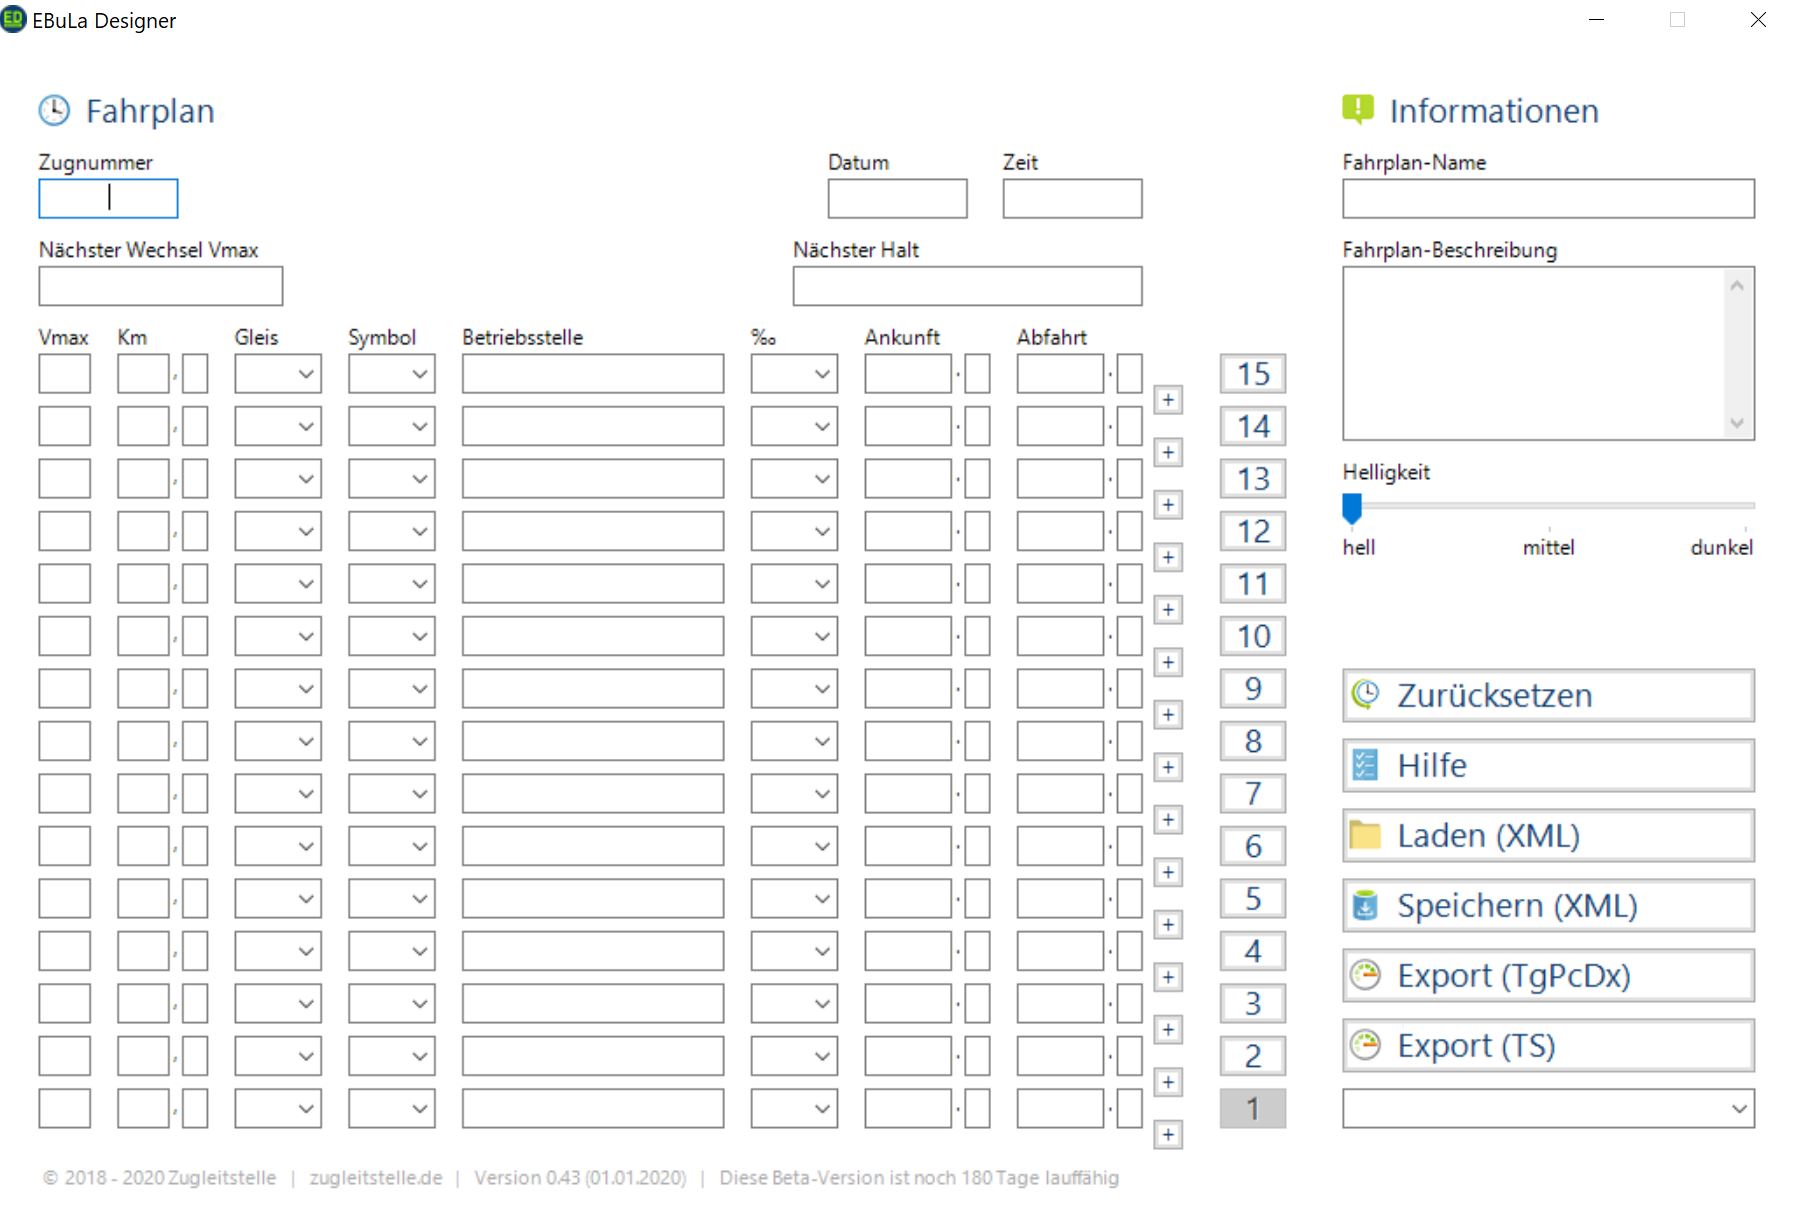
Task: Click the Betriebsstelle field in row 15
Action: point(593,374)
